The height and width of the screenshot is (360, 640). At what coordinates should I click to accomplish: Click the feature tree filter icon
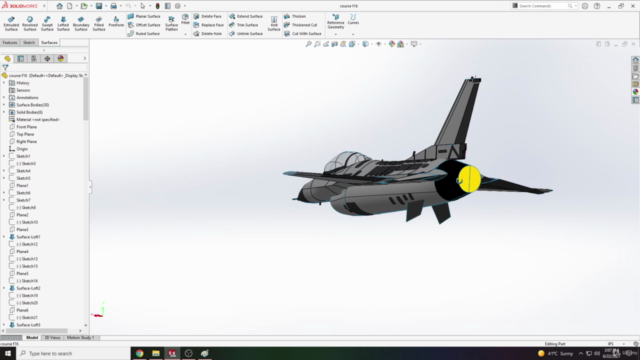point(5,68)
